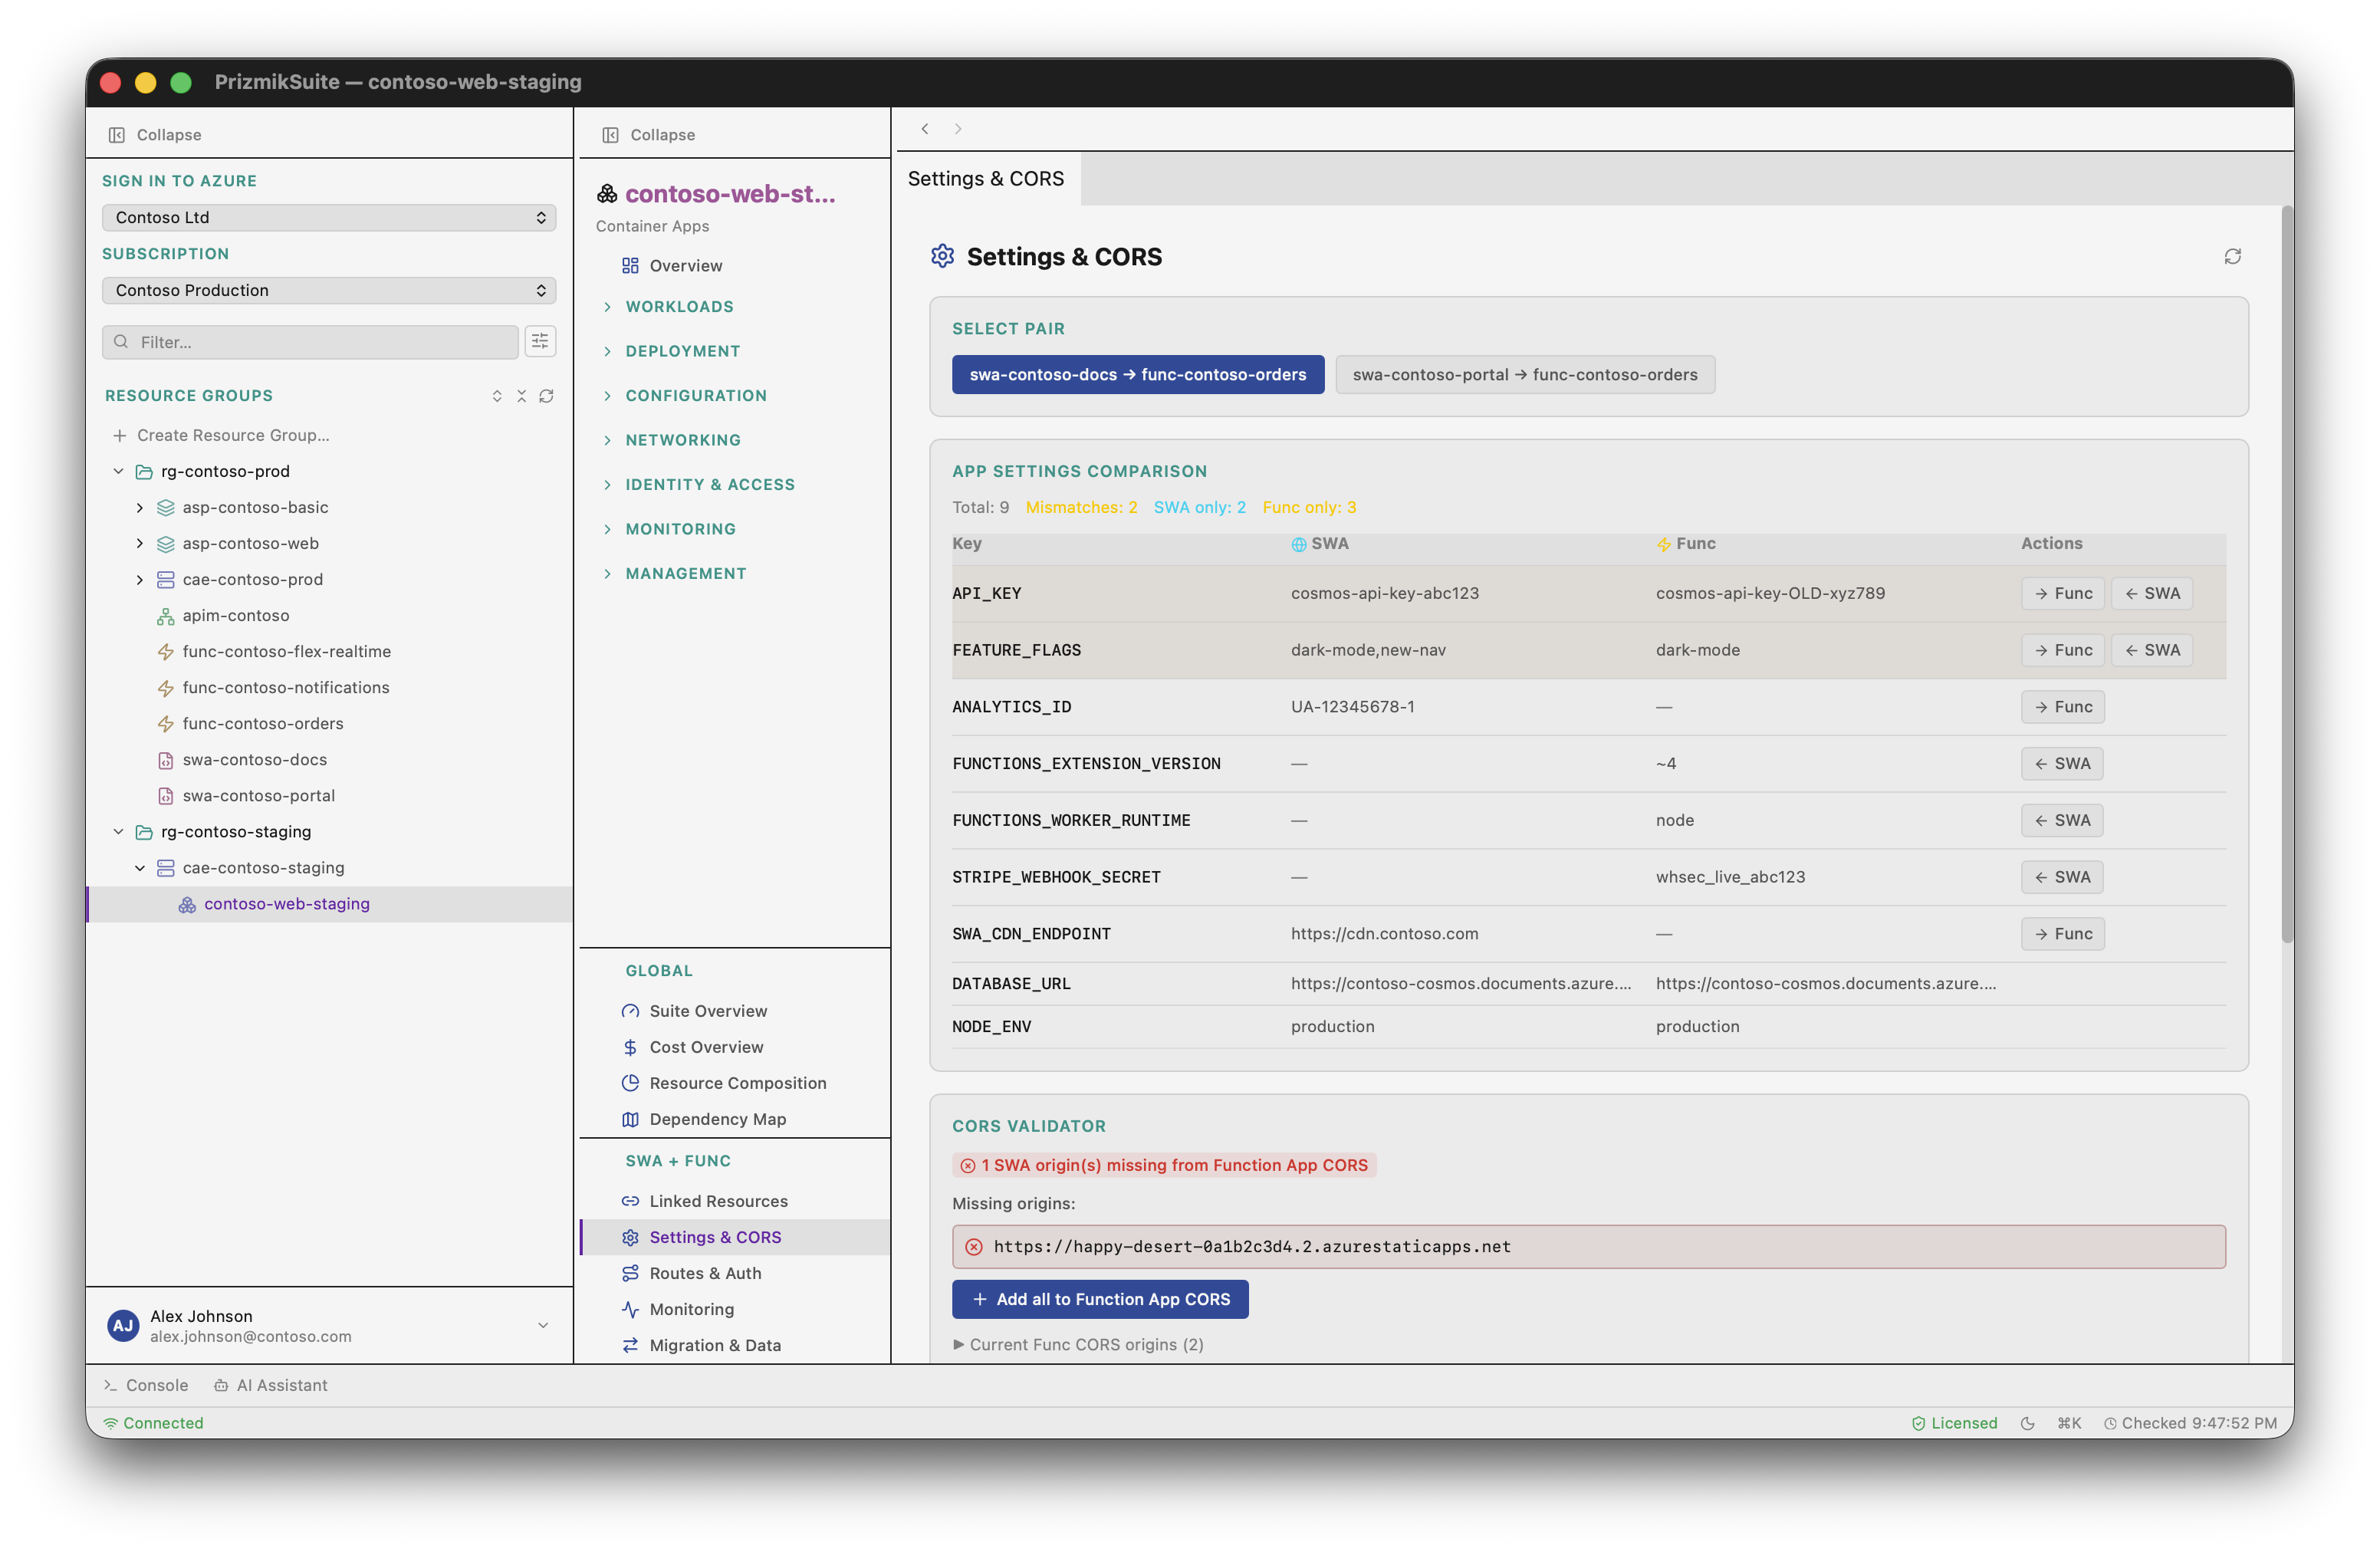Click the Routes & Auth icon
The width and height of the screenshot is (2380, 1552).
tap(630, 1273)
